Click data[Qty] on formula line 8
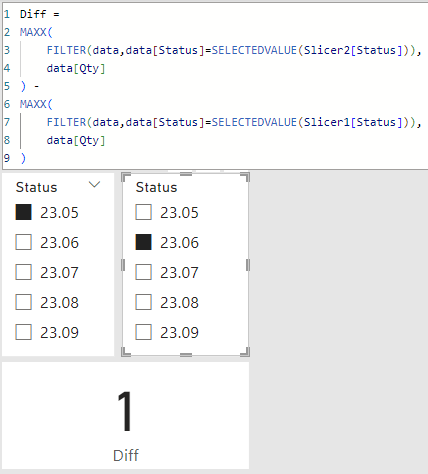Image resolution: width=428 pixels, height=474 pixels. point(76,140)
